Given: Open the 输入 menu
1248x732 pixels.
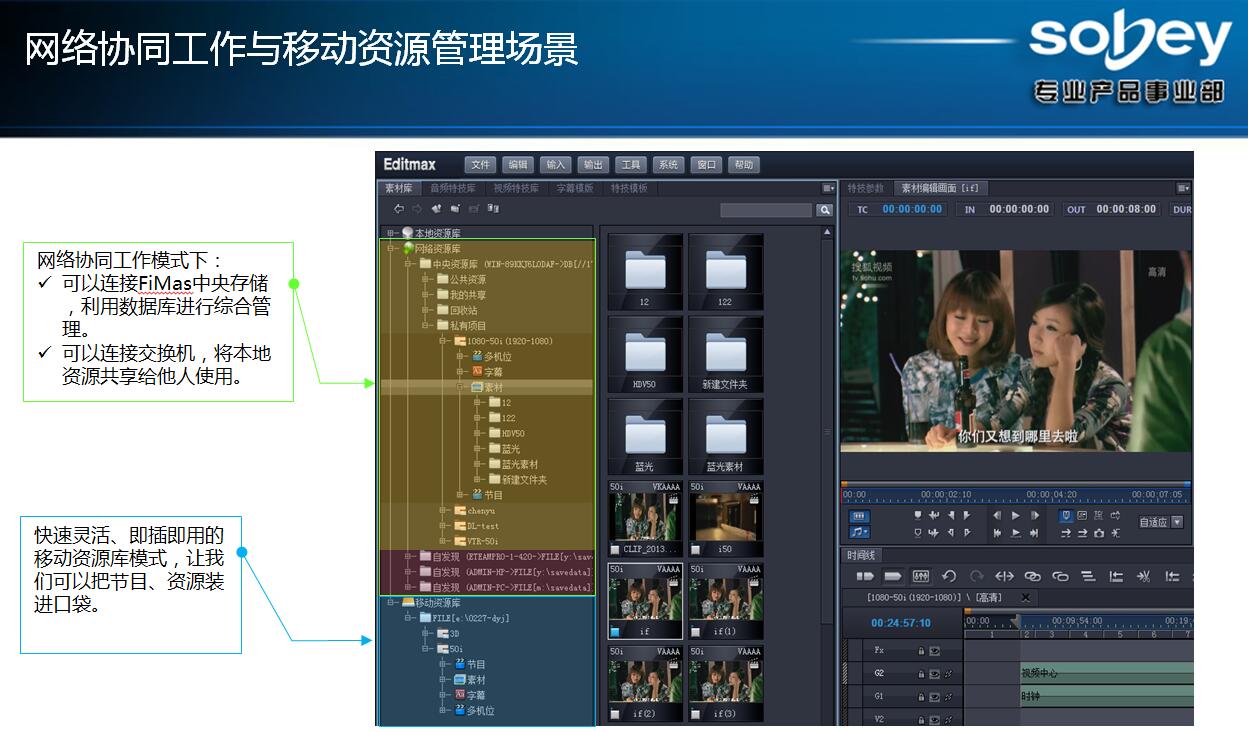Looking at the screenshot, I should click(556, 165).
